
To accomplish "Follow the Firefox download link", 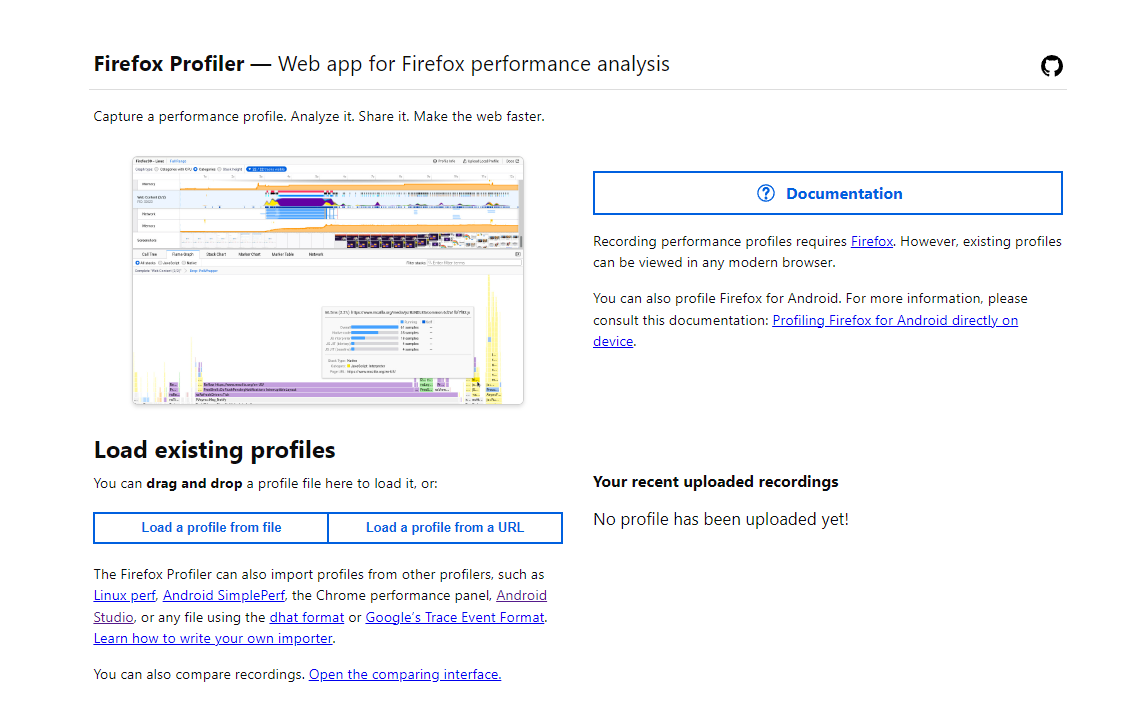I will 871,241.
